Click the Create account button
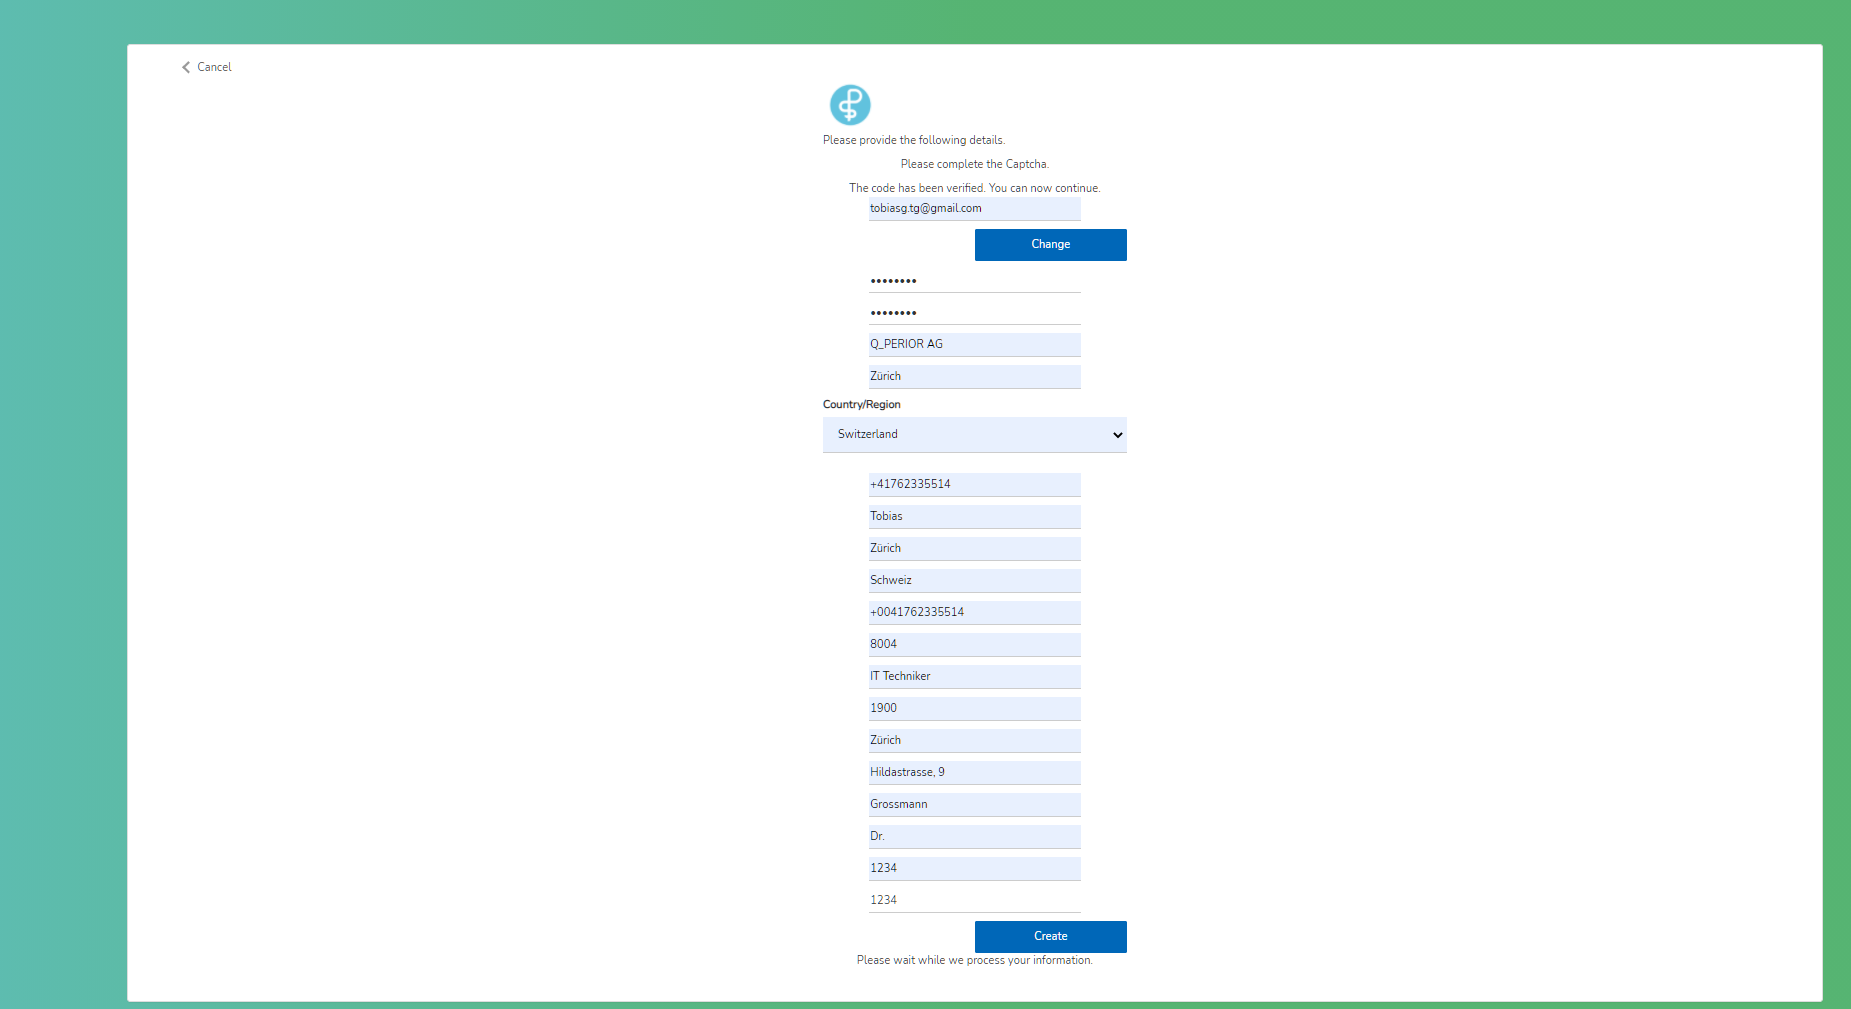Screen dimensions: 1851x1009 click(x=1050, y=937)
